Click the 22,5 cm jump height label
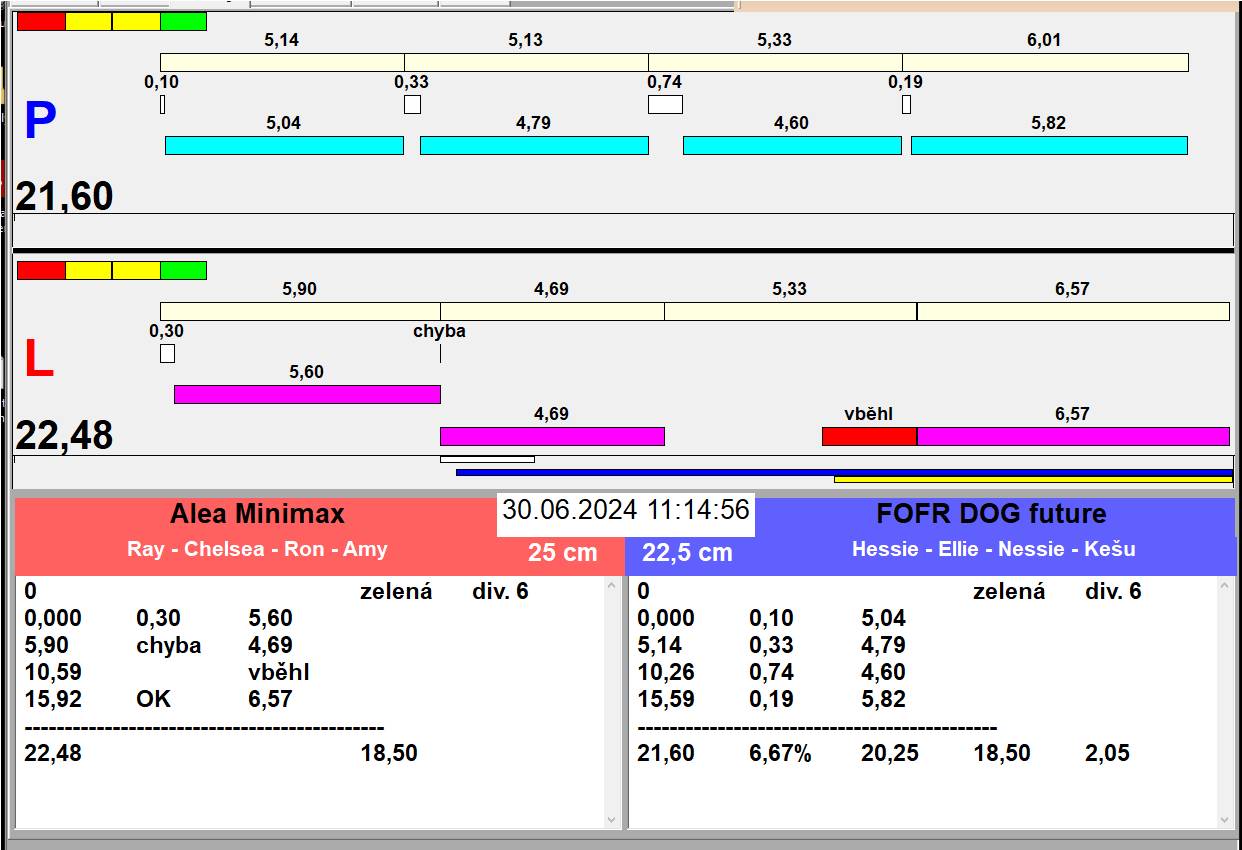Screen dimensions: 1242x850 pyautogui.click(x=687, y=552)
